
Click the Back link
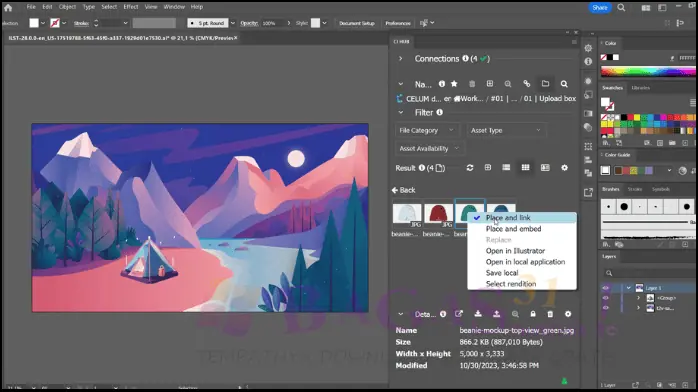pos(403,190)
